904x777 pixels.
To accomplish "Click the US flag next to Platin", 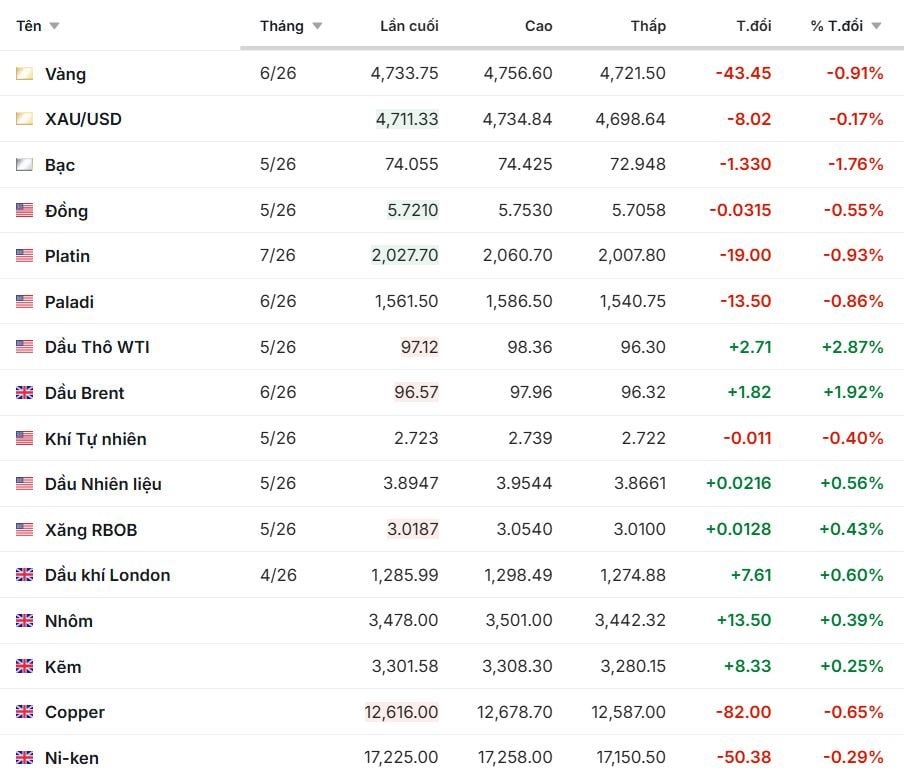I will click(25, 256).
